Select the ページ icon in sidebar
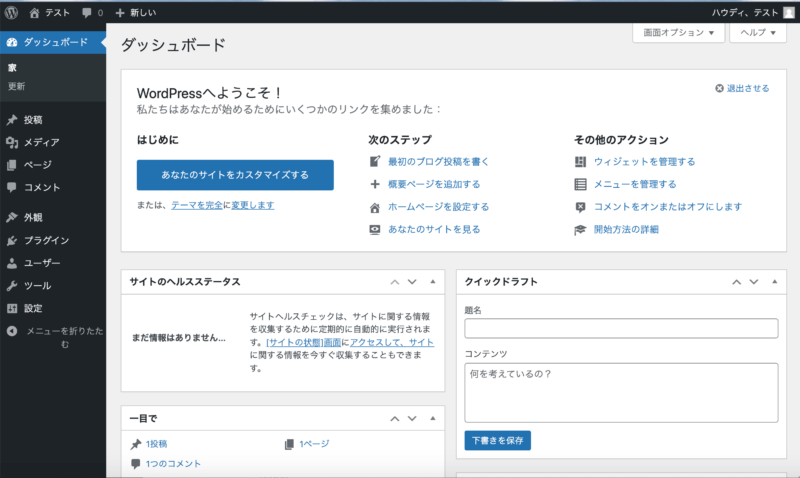This screenshot has height=478, width=800. [12, 165]
